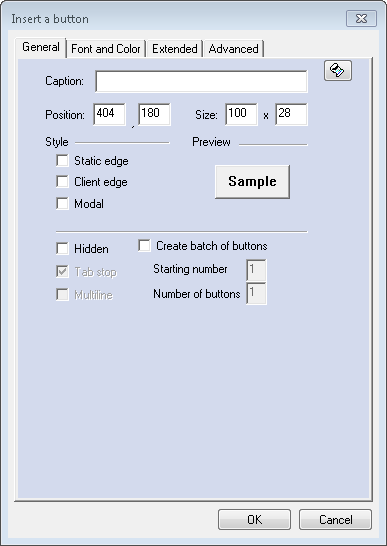Switch to the Font and Color tab
The width and height of the screenshot is (387, 546).
[x=106, y=49]
